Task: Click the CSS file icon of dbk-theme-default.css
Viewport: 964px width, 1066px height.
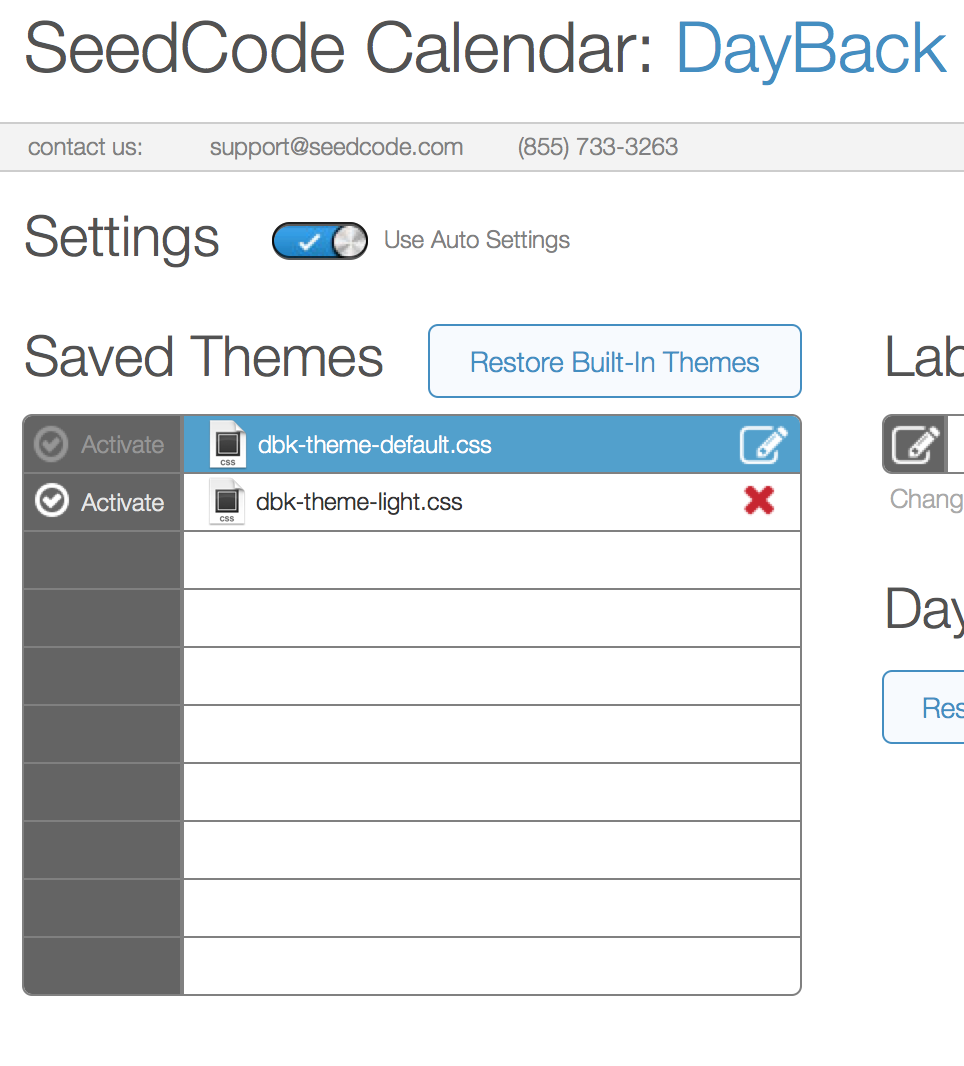Action: click(x=228, y=444)
